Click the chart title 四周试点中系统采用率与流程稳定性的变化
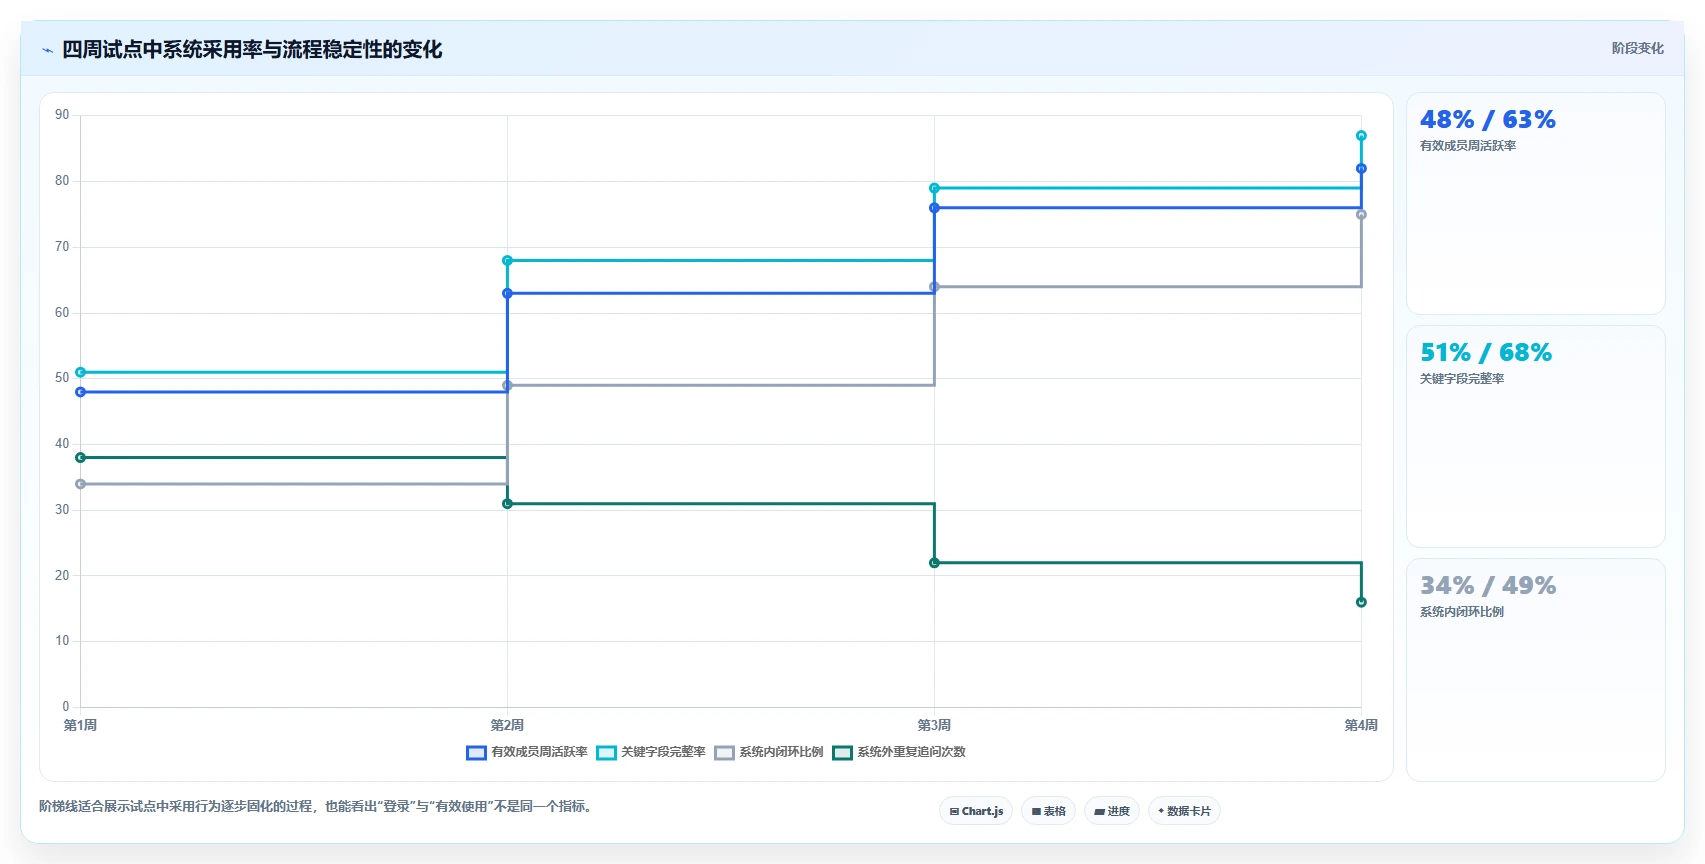1705x864 pixels. click(252, 50)
